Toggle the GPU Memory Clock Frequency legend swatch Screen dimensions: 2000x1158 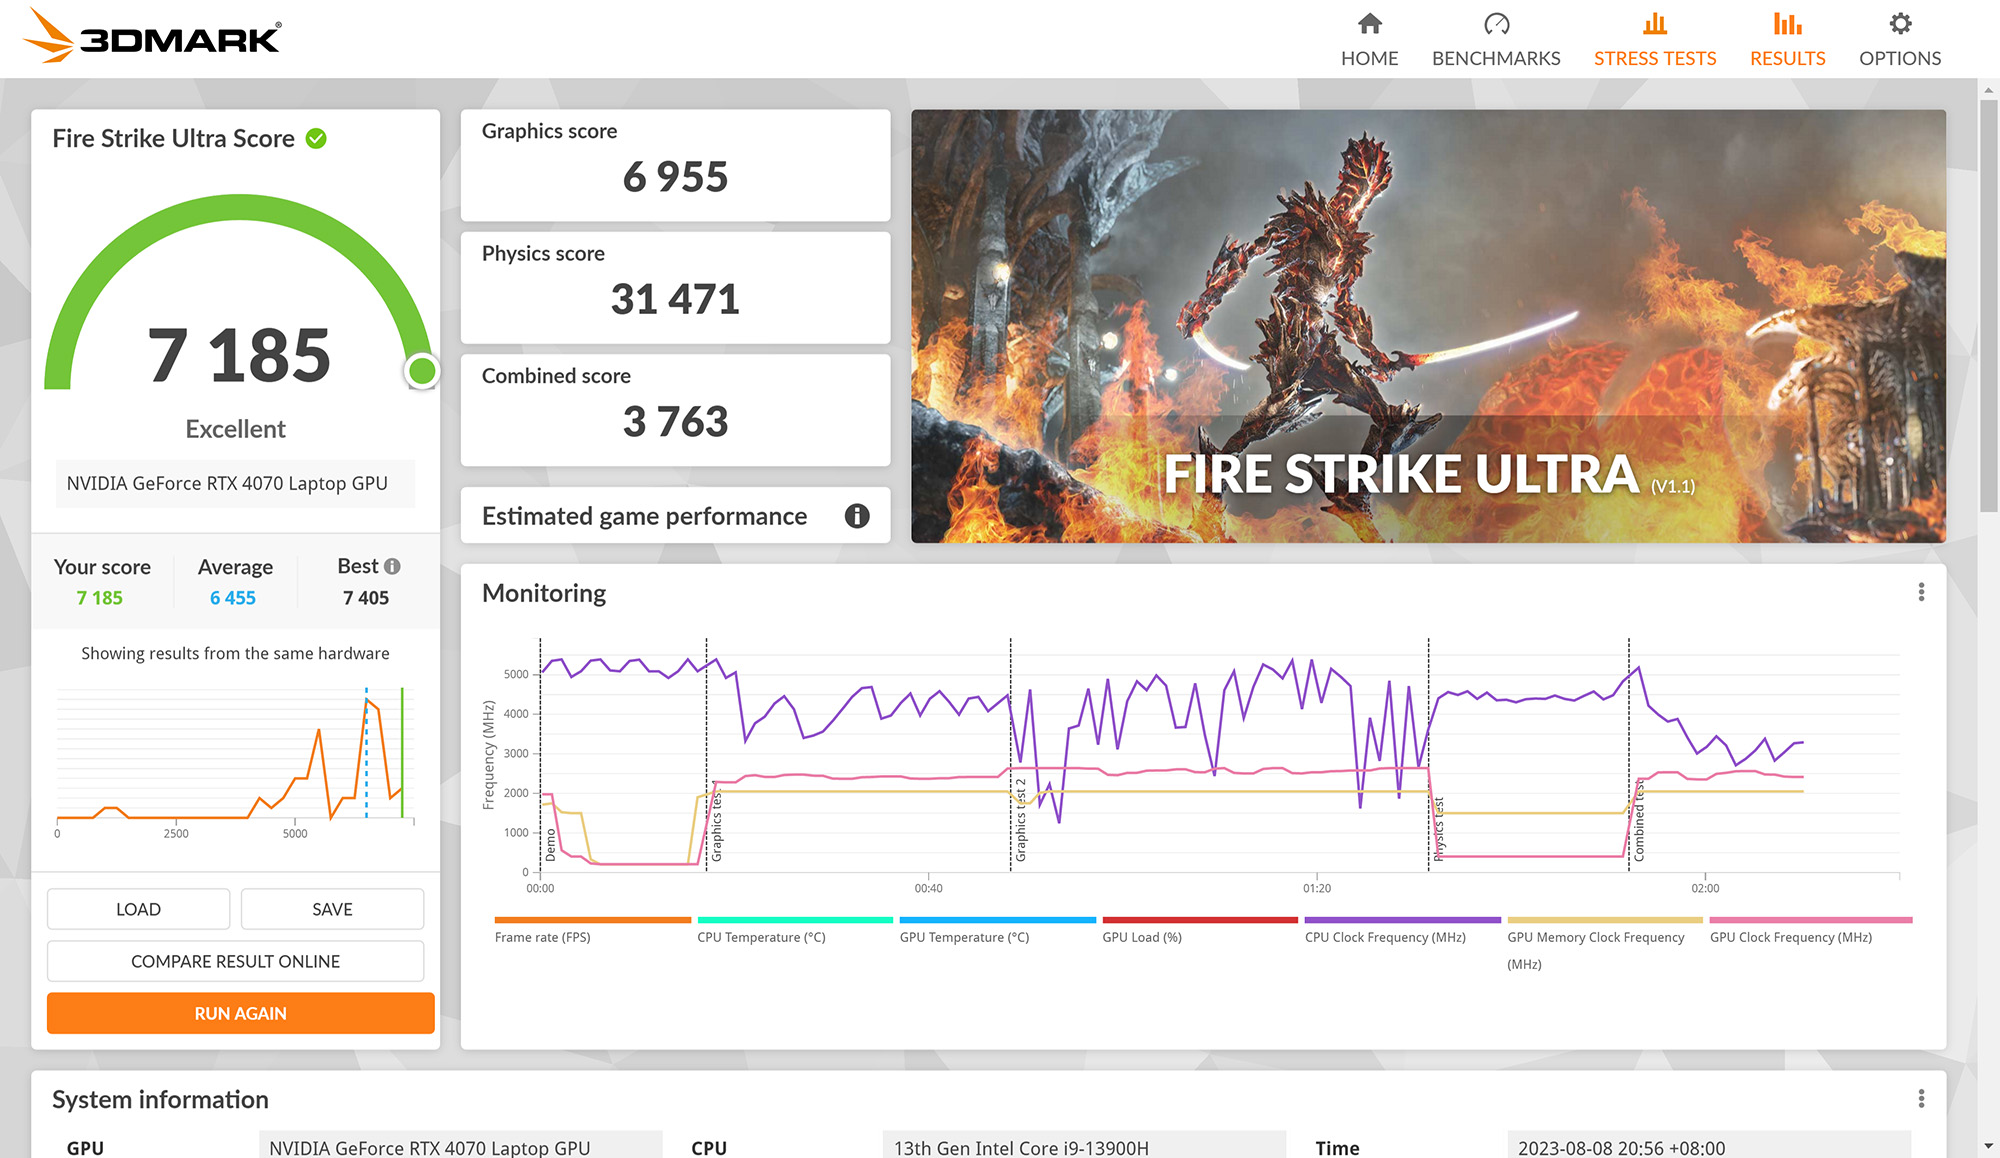(1605, 920)
